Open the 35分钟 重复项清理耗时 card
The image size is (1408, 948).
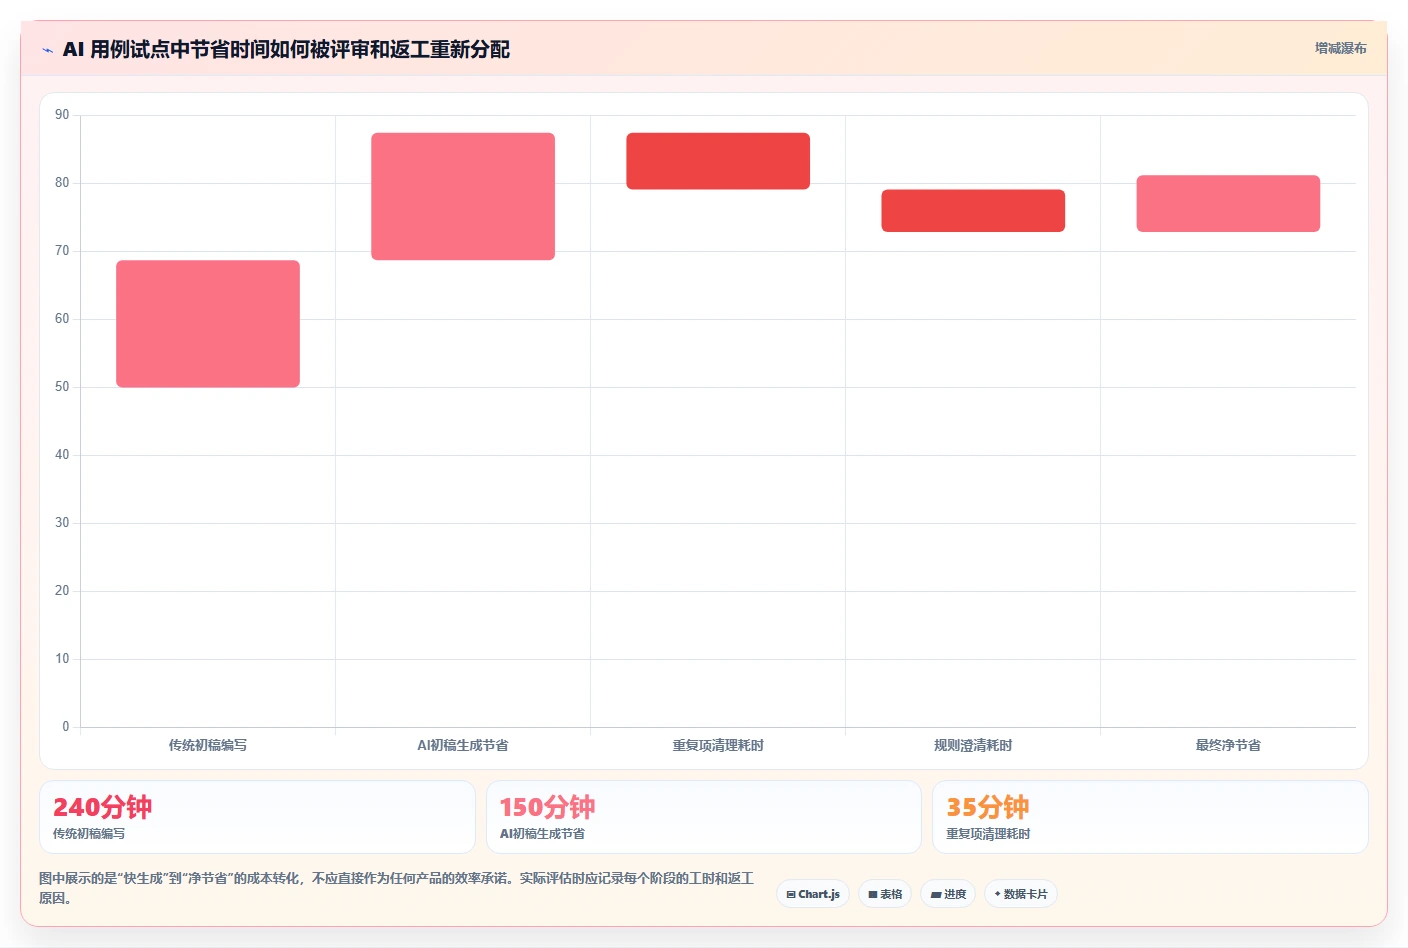1150,817
